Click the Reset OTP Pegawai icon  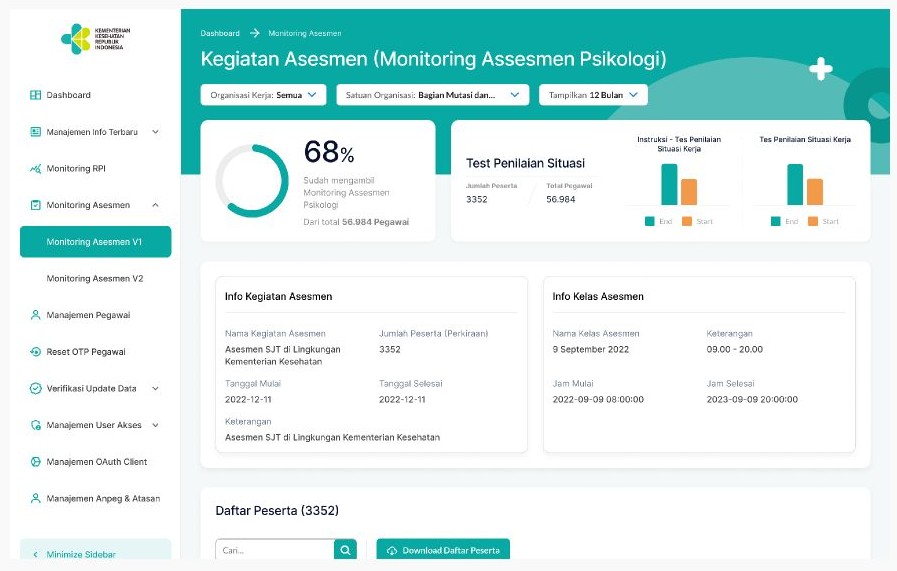[x=35, y=351]
